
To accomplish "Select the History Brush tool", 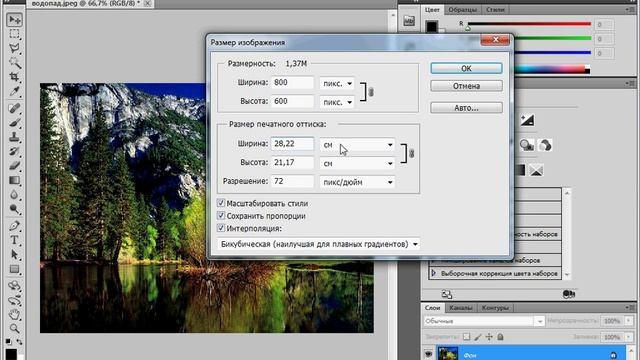I will (14, 151).
